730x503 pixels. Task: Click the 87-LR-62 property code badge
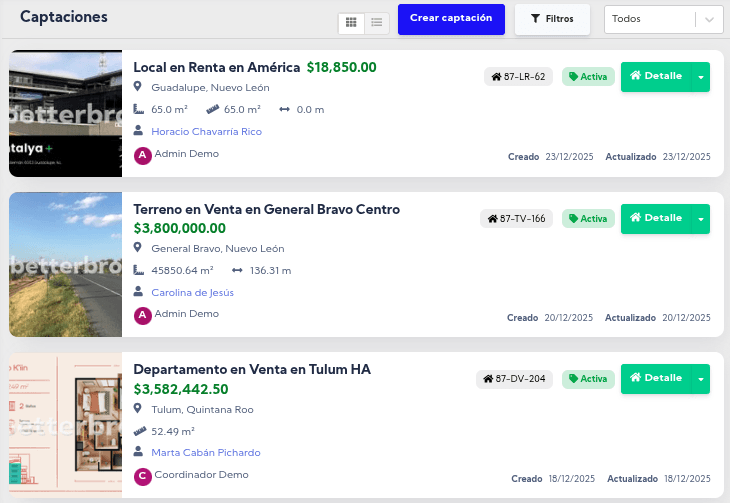pos(518,77)
